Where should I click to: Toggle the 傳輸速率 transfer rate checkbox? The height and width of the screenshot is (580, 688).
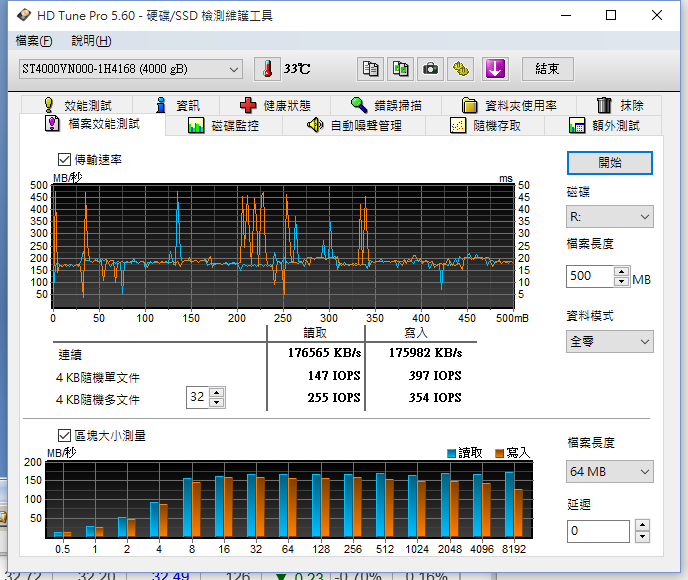point(64,159)
